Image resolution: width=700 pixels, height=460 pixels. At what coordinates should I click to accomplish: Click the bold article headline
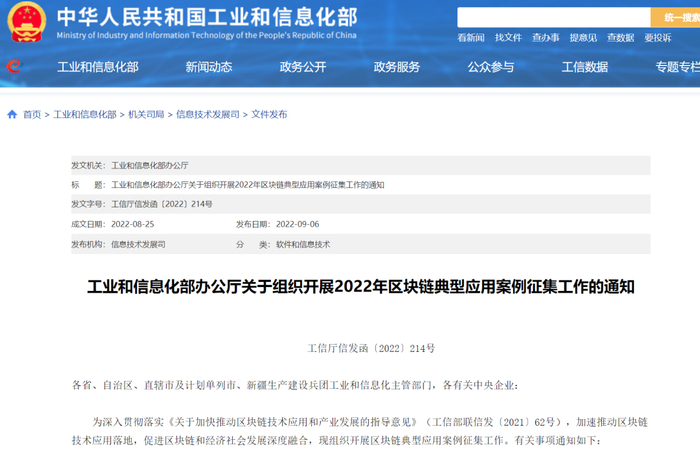[x=361, y=287]
